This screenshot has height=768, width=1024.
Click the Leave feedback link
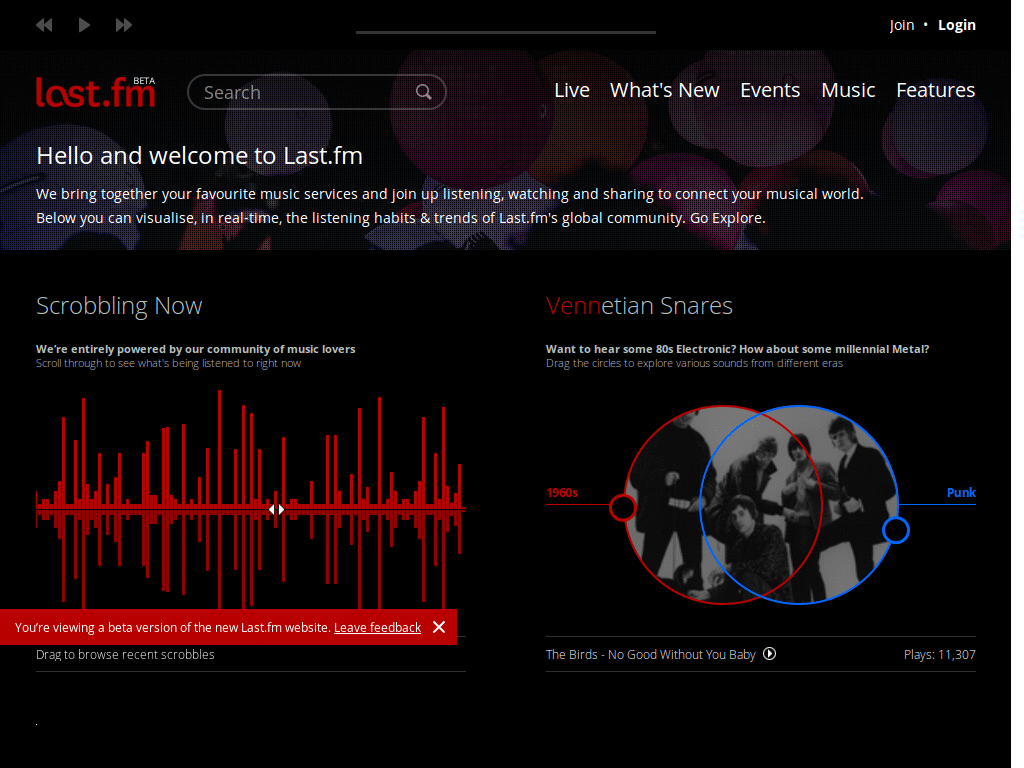[377, 627]
